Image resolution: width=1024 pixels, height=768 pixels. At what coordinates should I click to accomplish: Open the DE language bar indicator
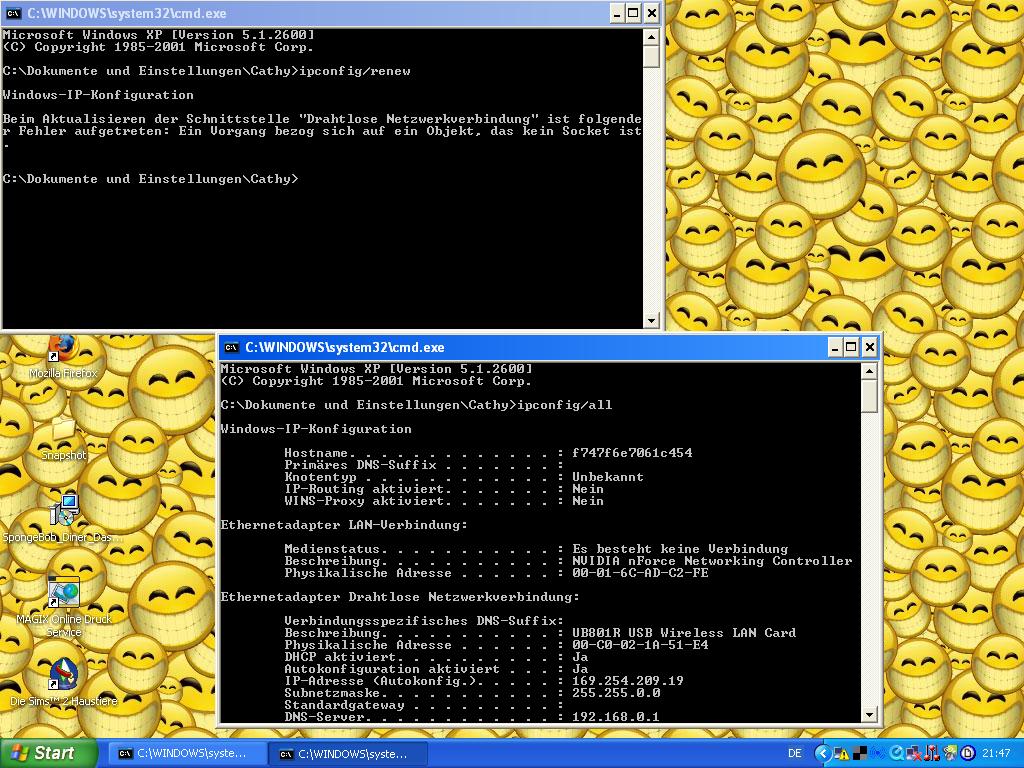[x=795, y=754]
